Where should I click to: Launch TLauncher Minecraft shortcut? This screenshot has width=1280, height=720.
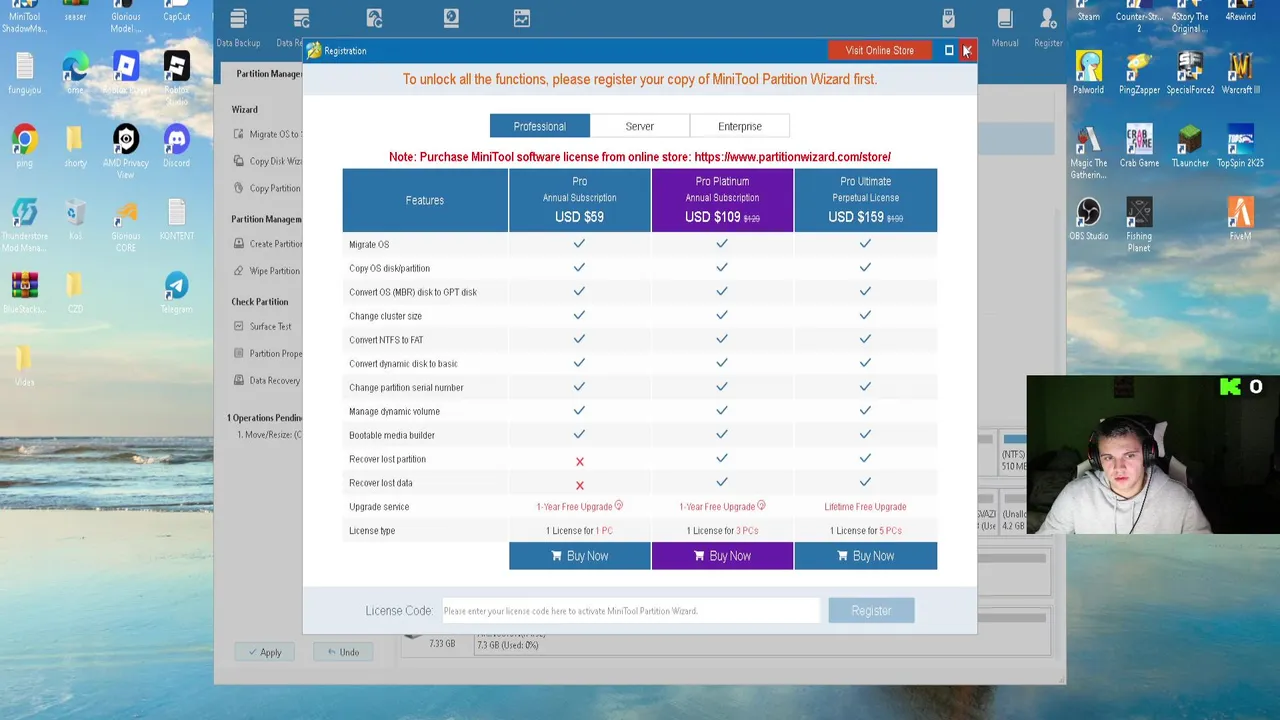coord(1190,145)
